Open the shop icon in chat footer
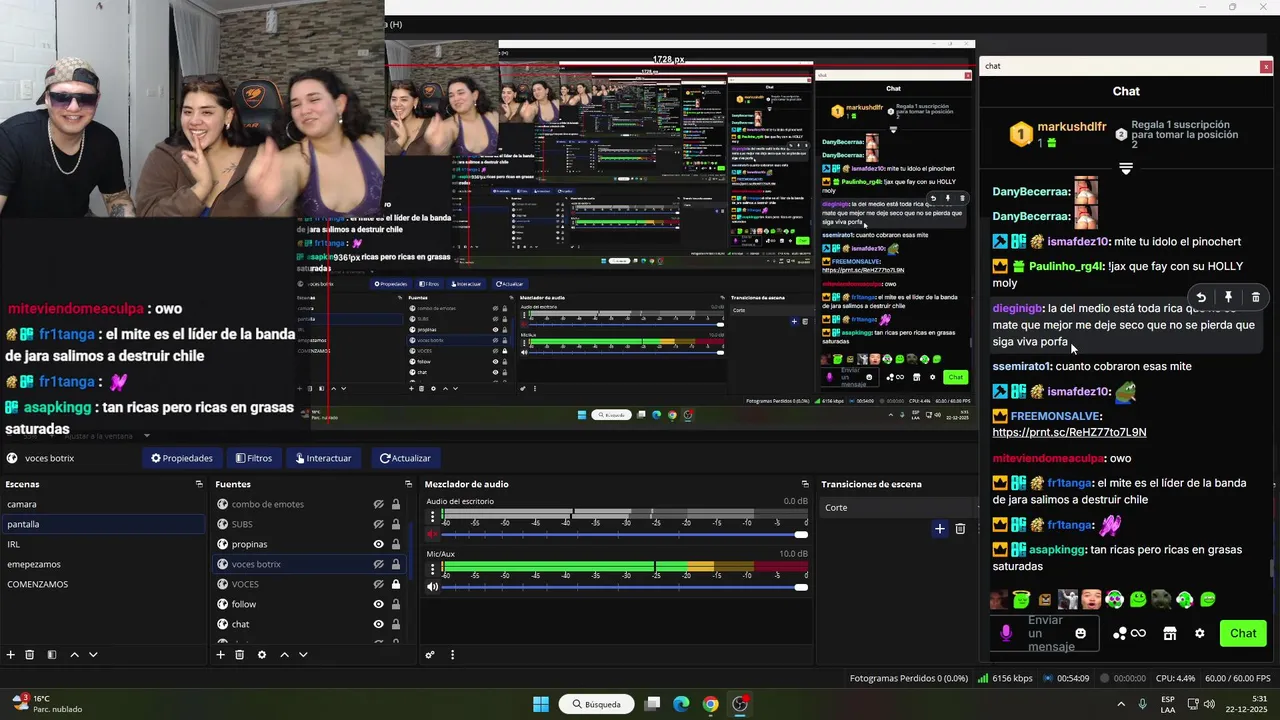The height and width of the screenshot is (720, 1280). tap(1169, 633)
